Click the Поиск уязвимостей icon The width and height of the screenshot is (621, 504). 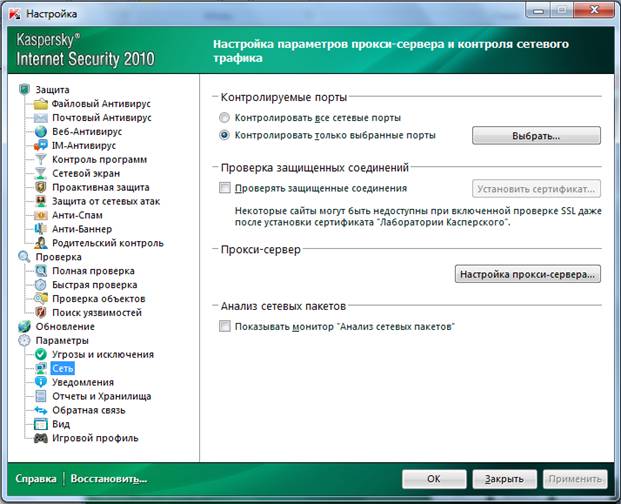[41, 312]
